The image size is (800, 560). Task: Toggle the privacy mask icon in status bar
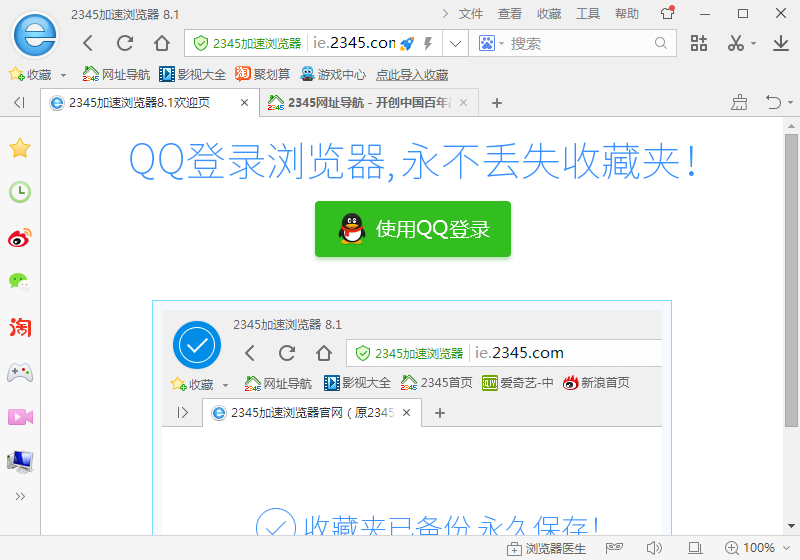point(614,548)
